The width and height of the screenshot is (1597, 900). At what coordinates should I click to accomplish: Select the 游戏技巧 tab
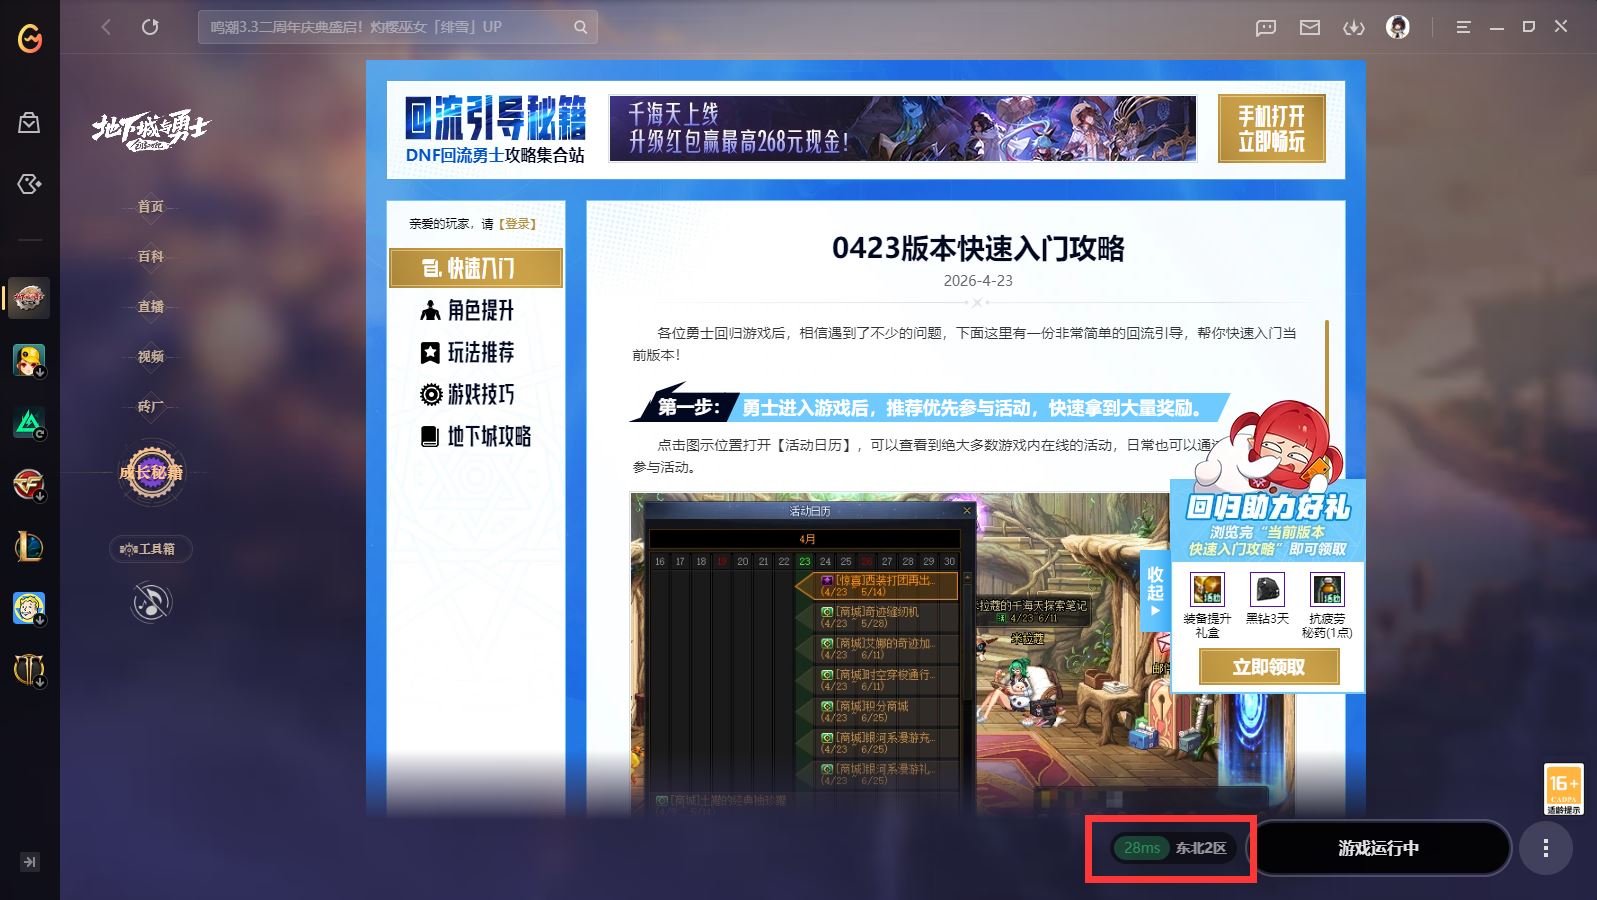click(x=476, y=394)
